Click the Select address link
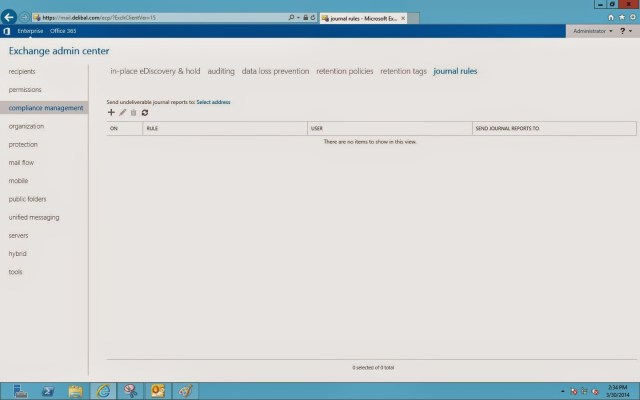The width and height of the screenshot is (640, 400). (x=213, y=102)
